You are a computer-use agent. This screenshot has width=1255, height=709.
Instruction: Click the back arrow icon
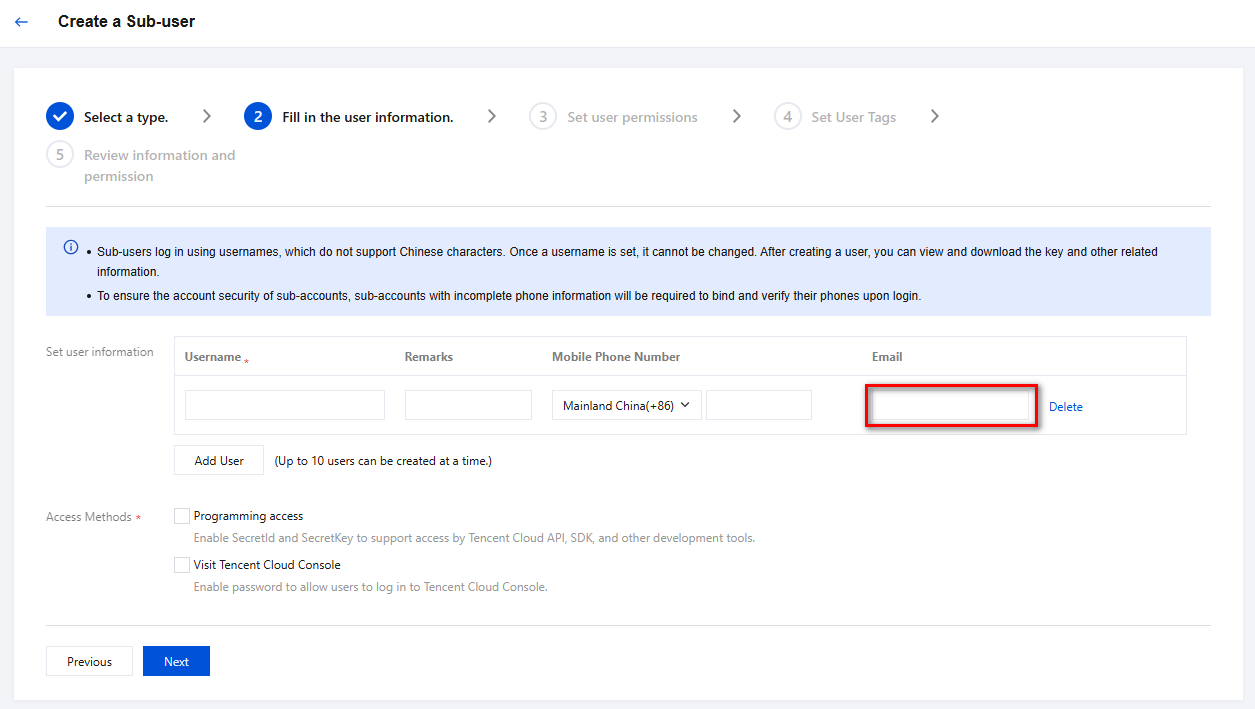(22, 22)
